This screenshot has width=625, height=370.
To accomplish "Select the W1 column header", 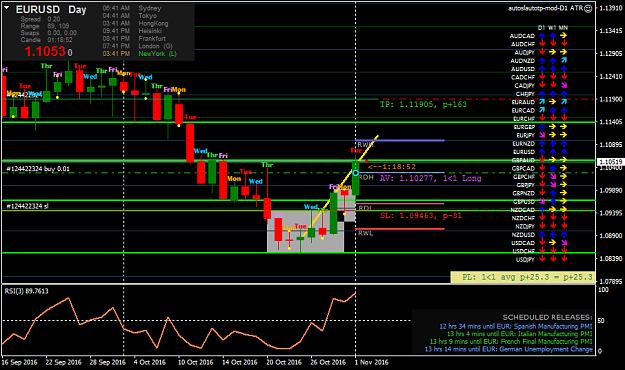I will [x=552, y=28].
